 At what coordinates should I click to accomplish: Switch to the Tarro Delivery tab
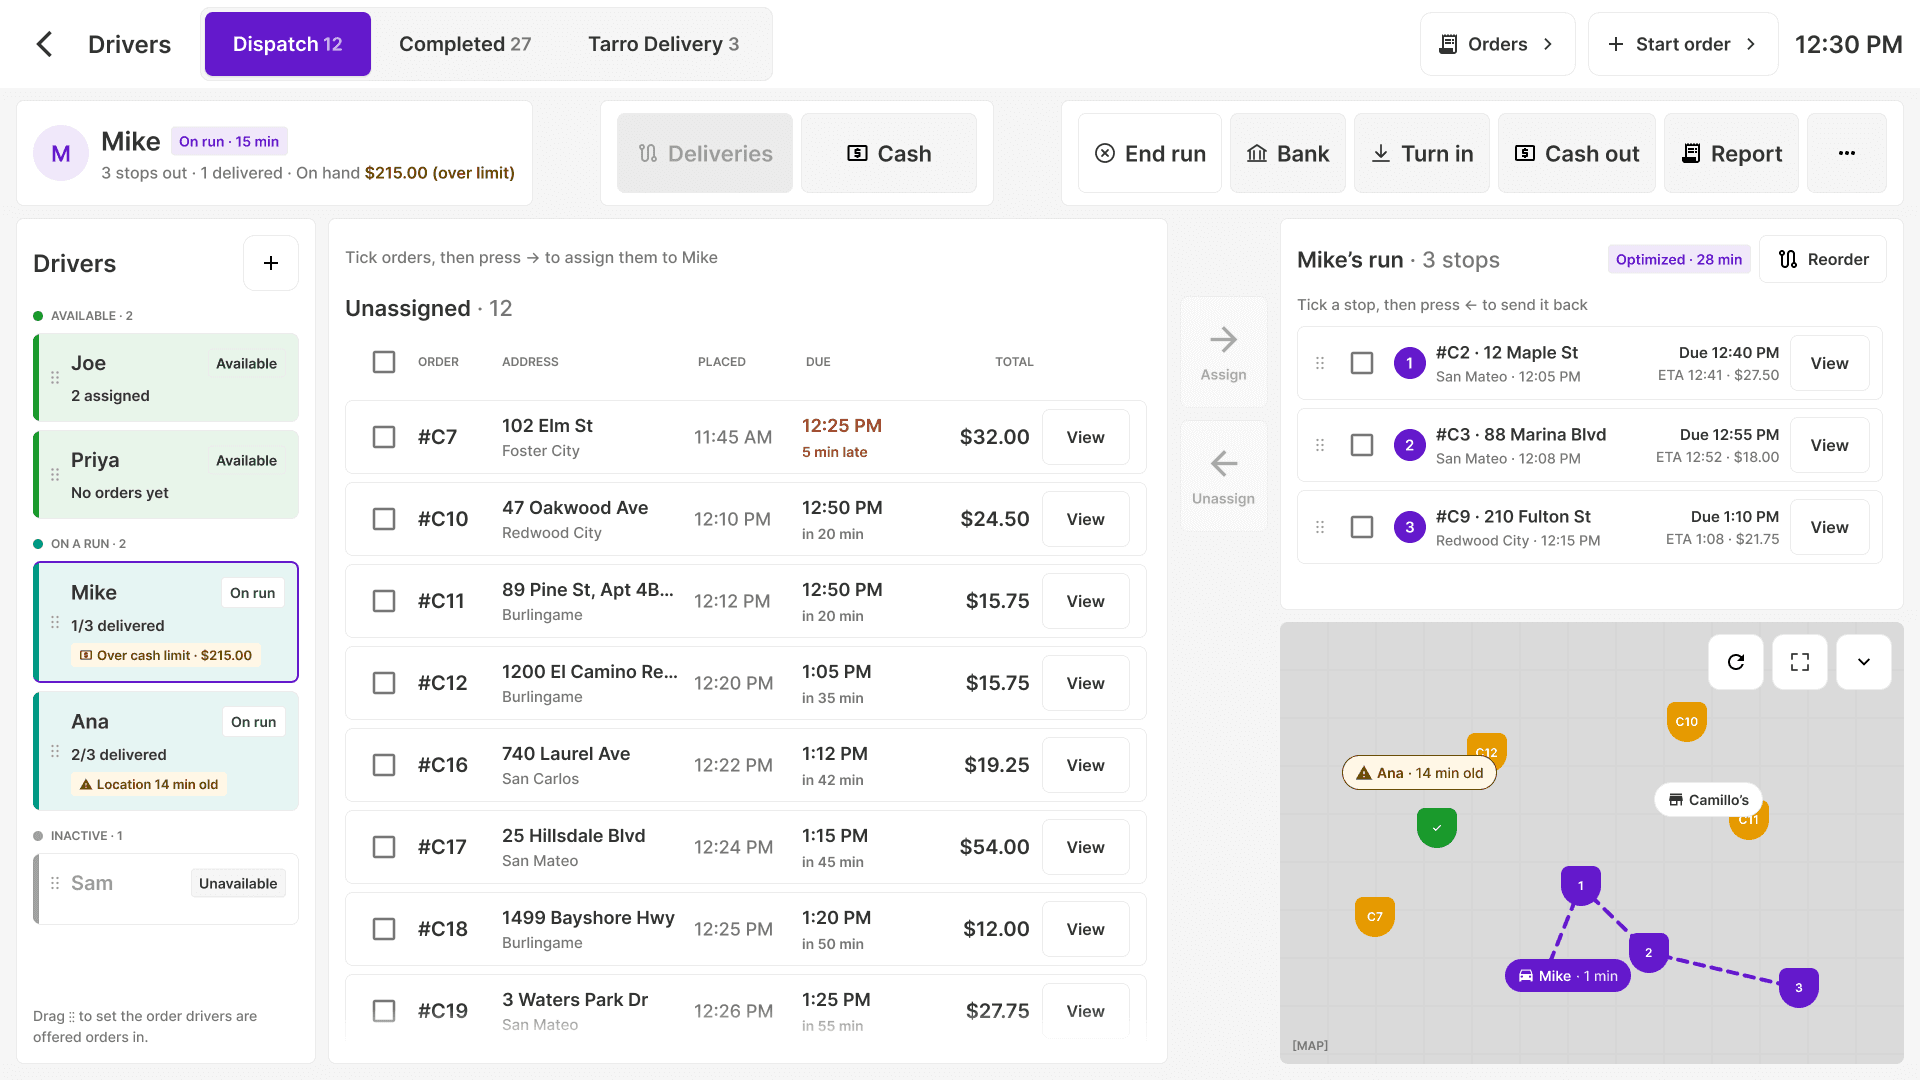[x=664, y=44]
